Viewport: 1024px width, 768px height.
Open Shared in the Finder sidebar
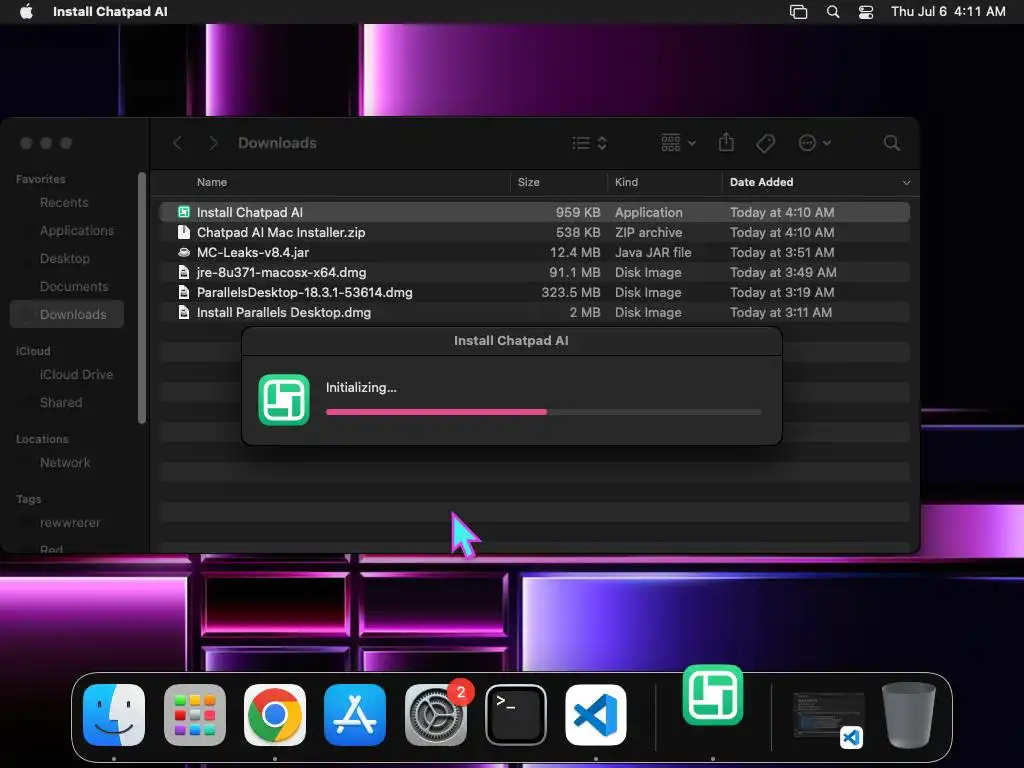(61, 403)
